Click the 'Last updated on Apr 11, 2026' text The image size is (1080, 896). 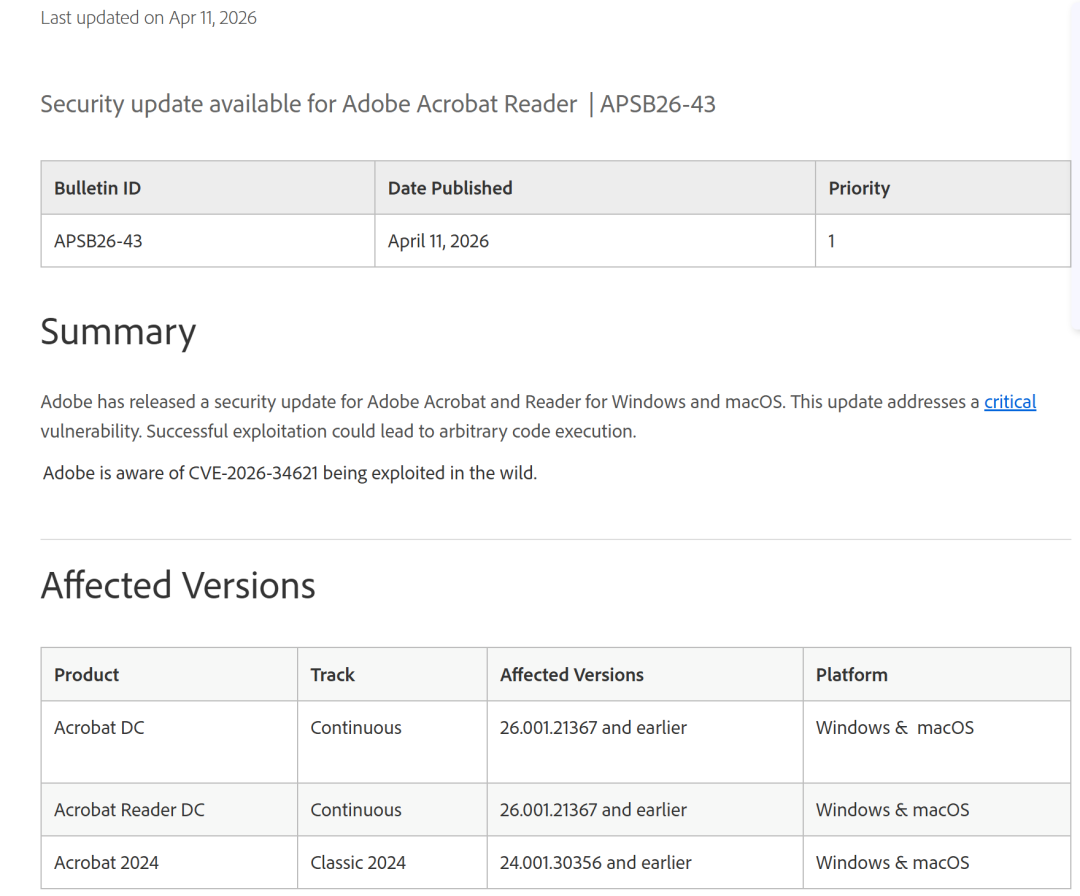[148, 18]
